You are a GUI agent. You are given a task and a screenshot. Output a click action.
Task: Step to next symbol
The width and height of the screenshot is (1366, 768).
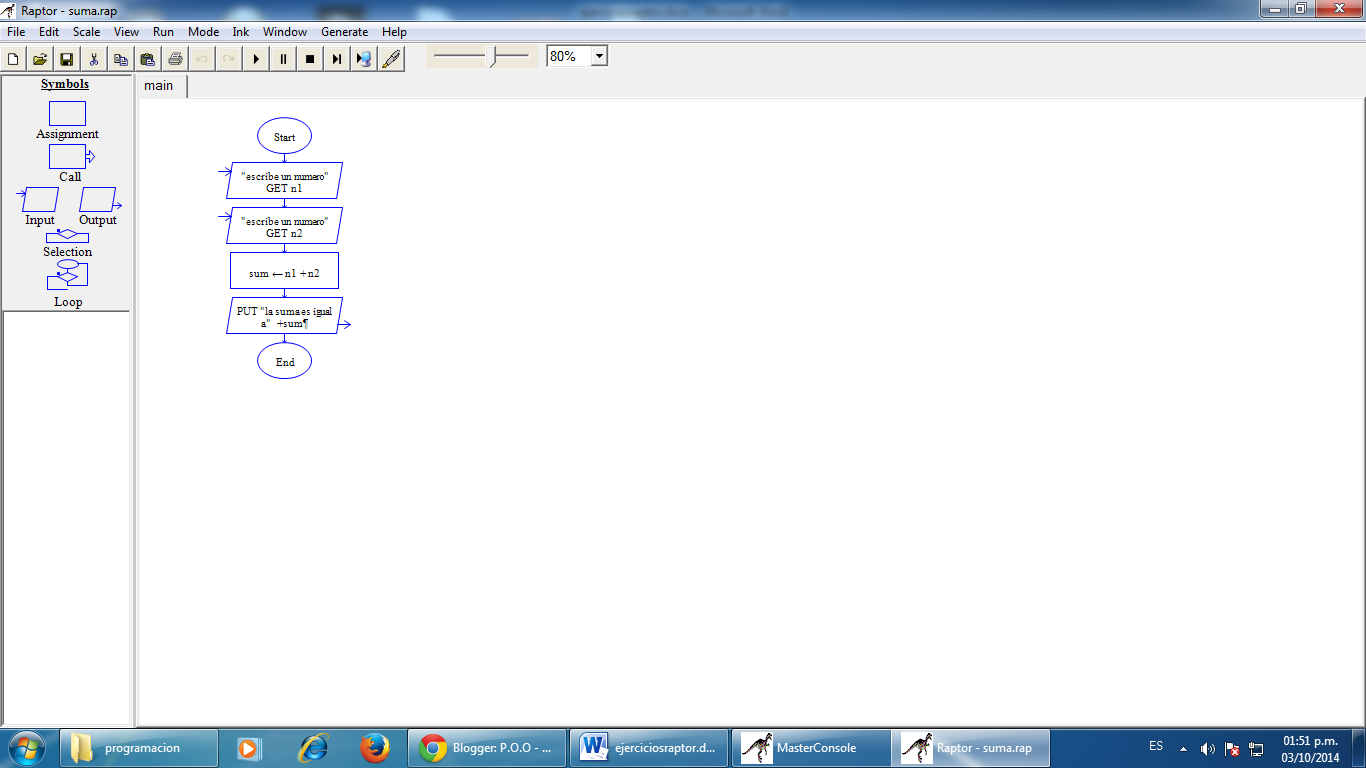(337, 59)
